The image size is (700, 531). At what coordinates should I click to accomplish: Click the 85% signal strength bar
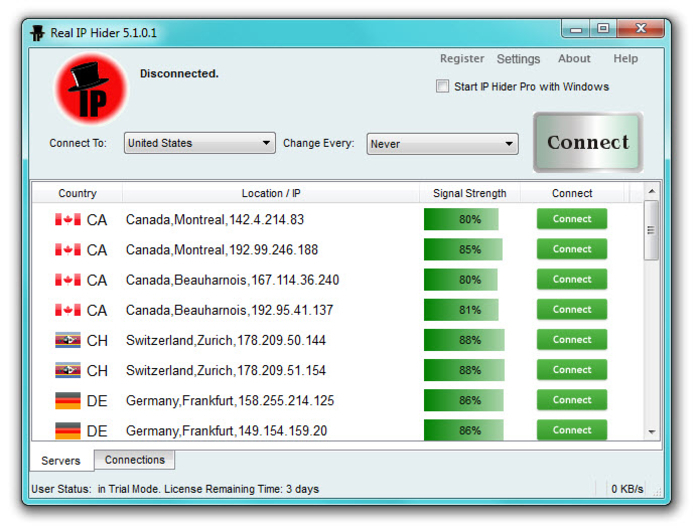point(463,249)
